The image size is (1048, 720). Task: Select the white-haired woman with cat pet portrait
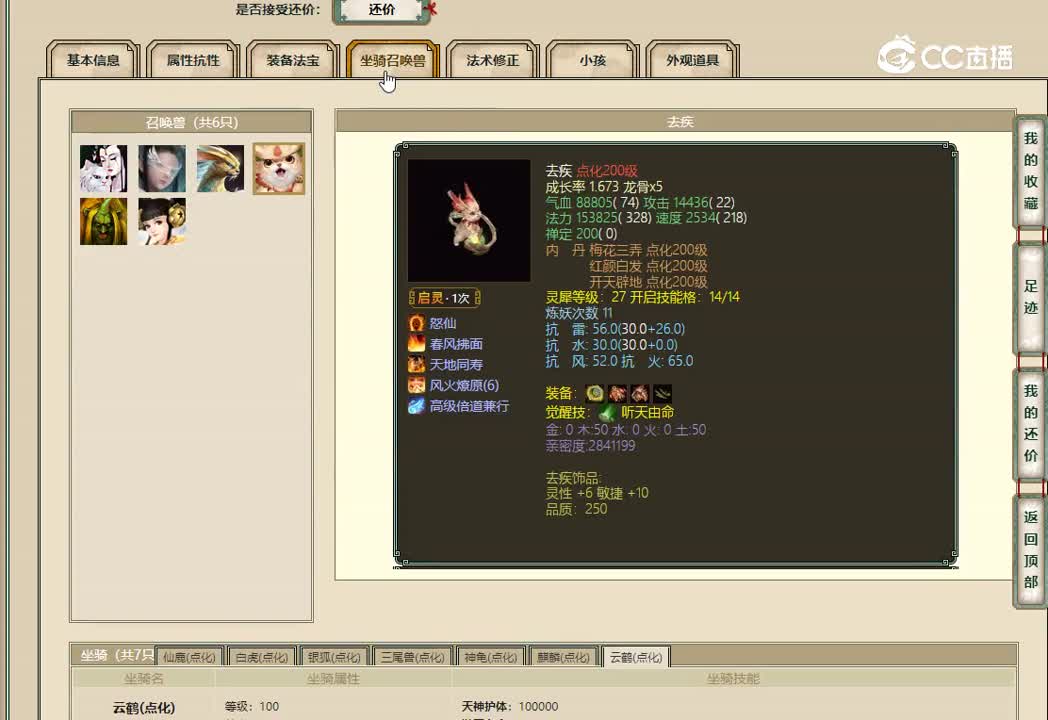coord(104,168)
